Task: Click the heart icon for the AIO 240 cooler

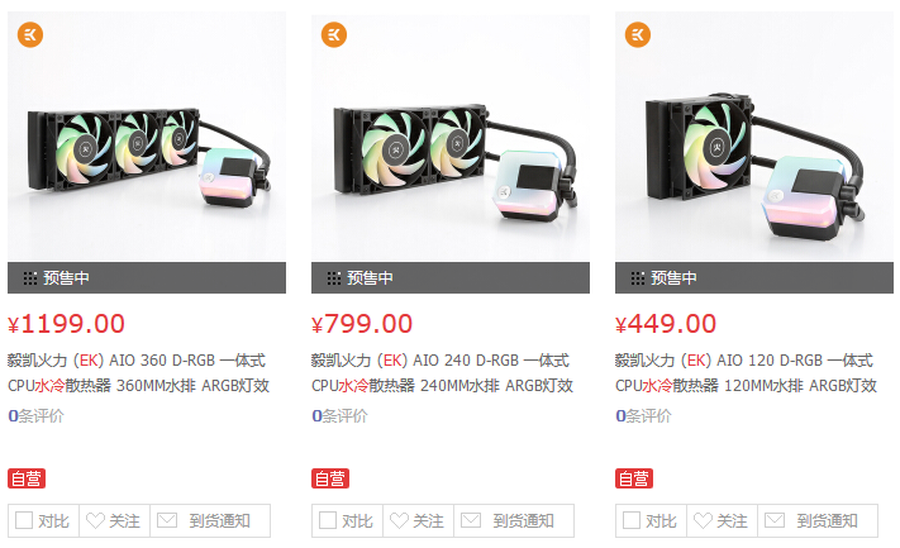Action: (x=399, y=520)
